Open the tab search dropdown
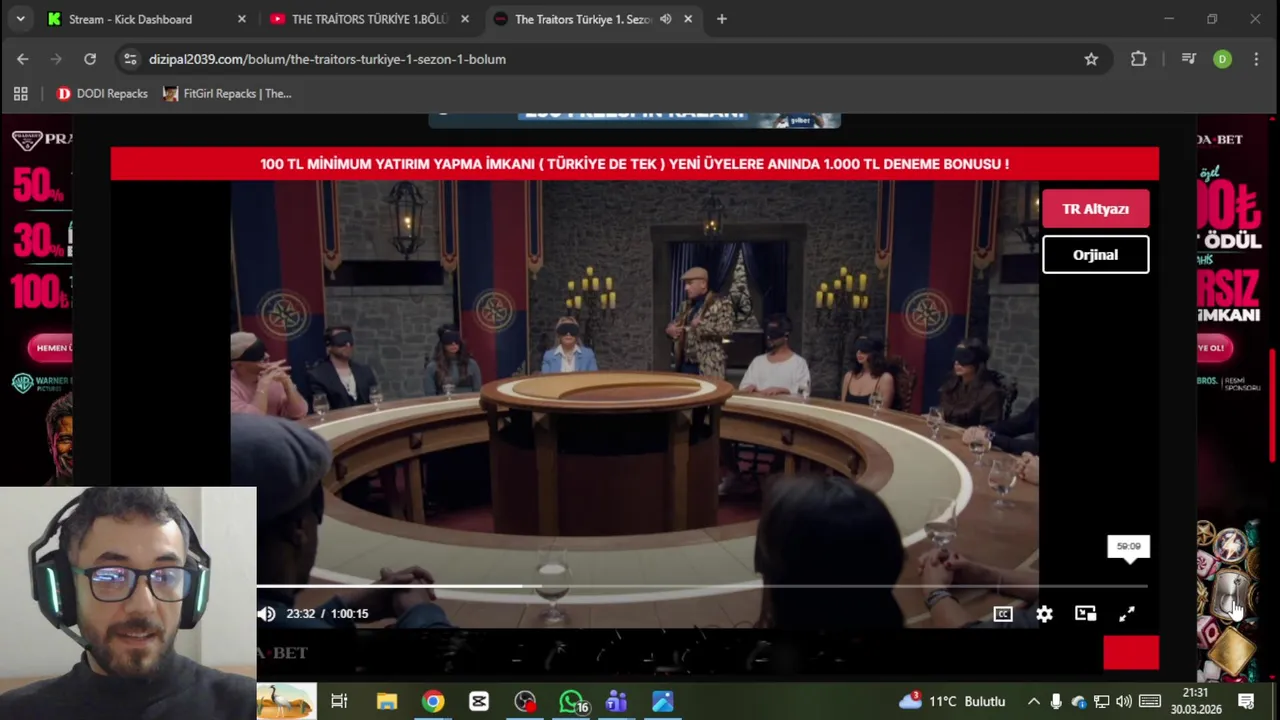The width and height of the screenshot is (1280, 720). (20, 19)
